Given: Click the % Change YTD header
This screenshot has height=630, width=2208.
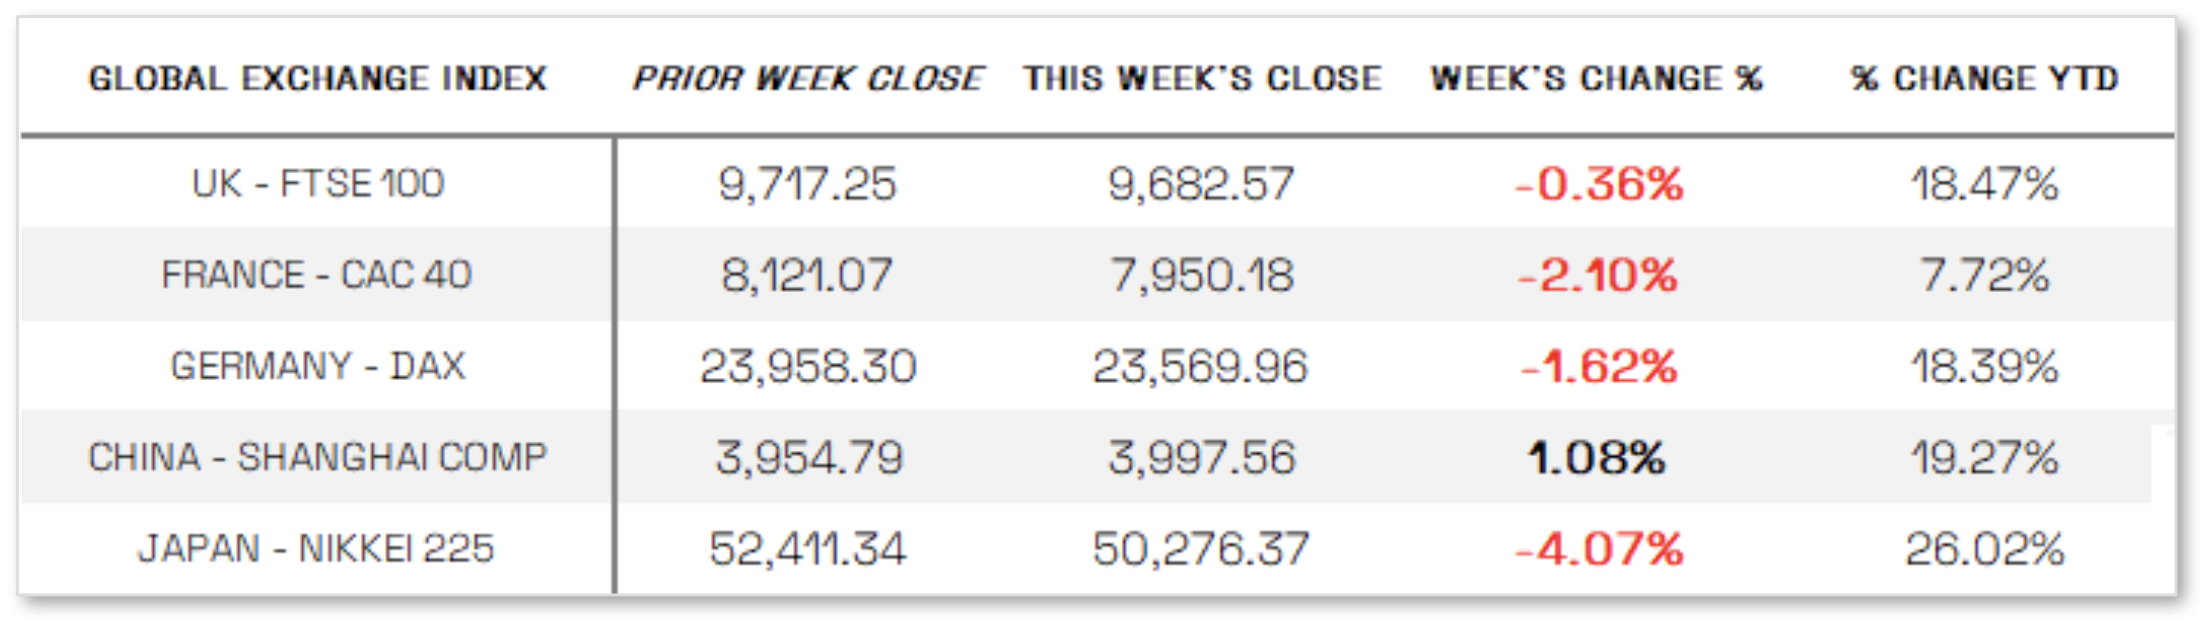Looking at the screenshot, I should pyautogui.click(x=1985, y=79).
